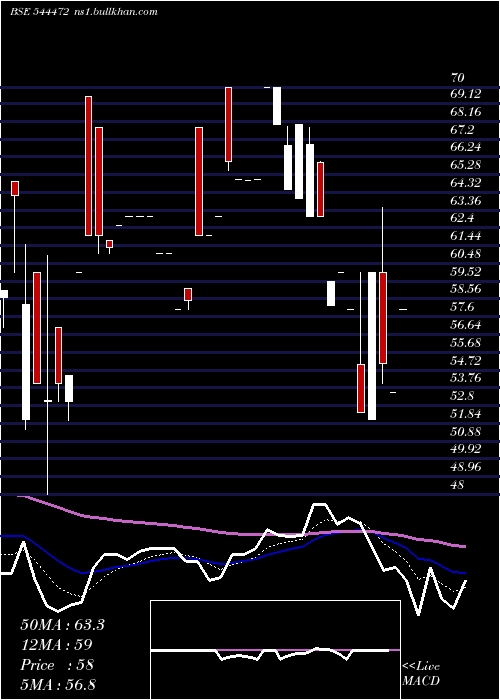Click the 'Price : 58' readout

click(x=57, y=665)
